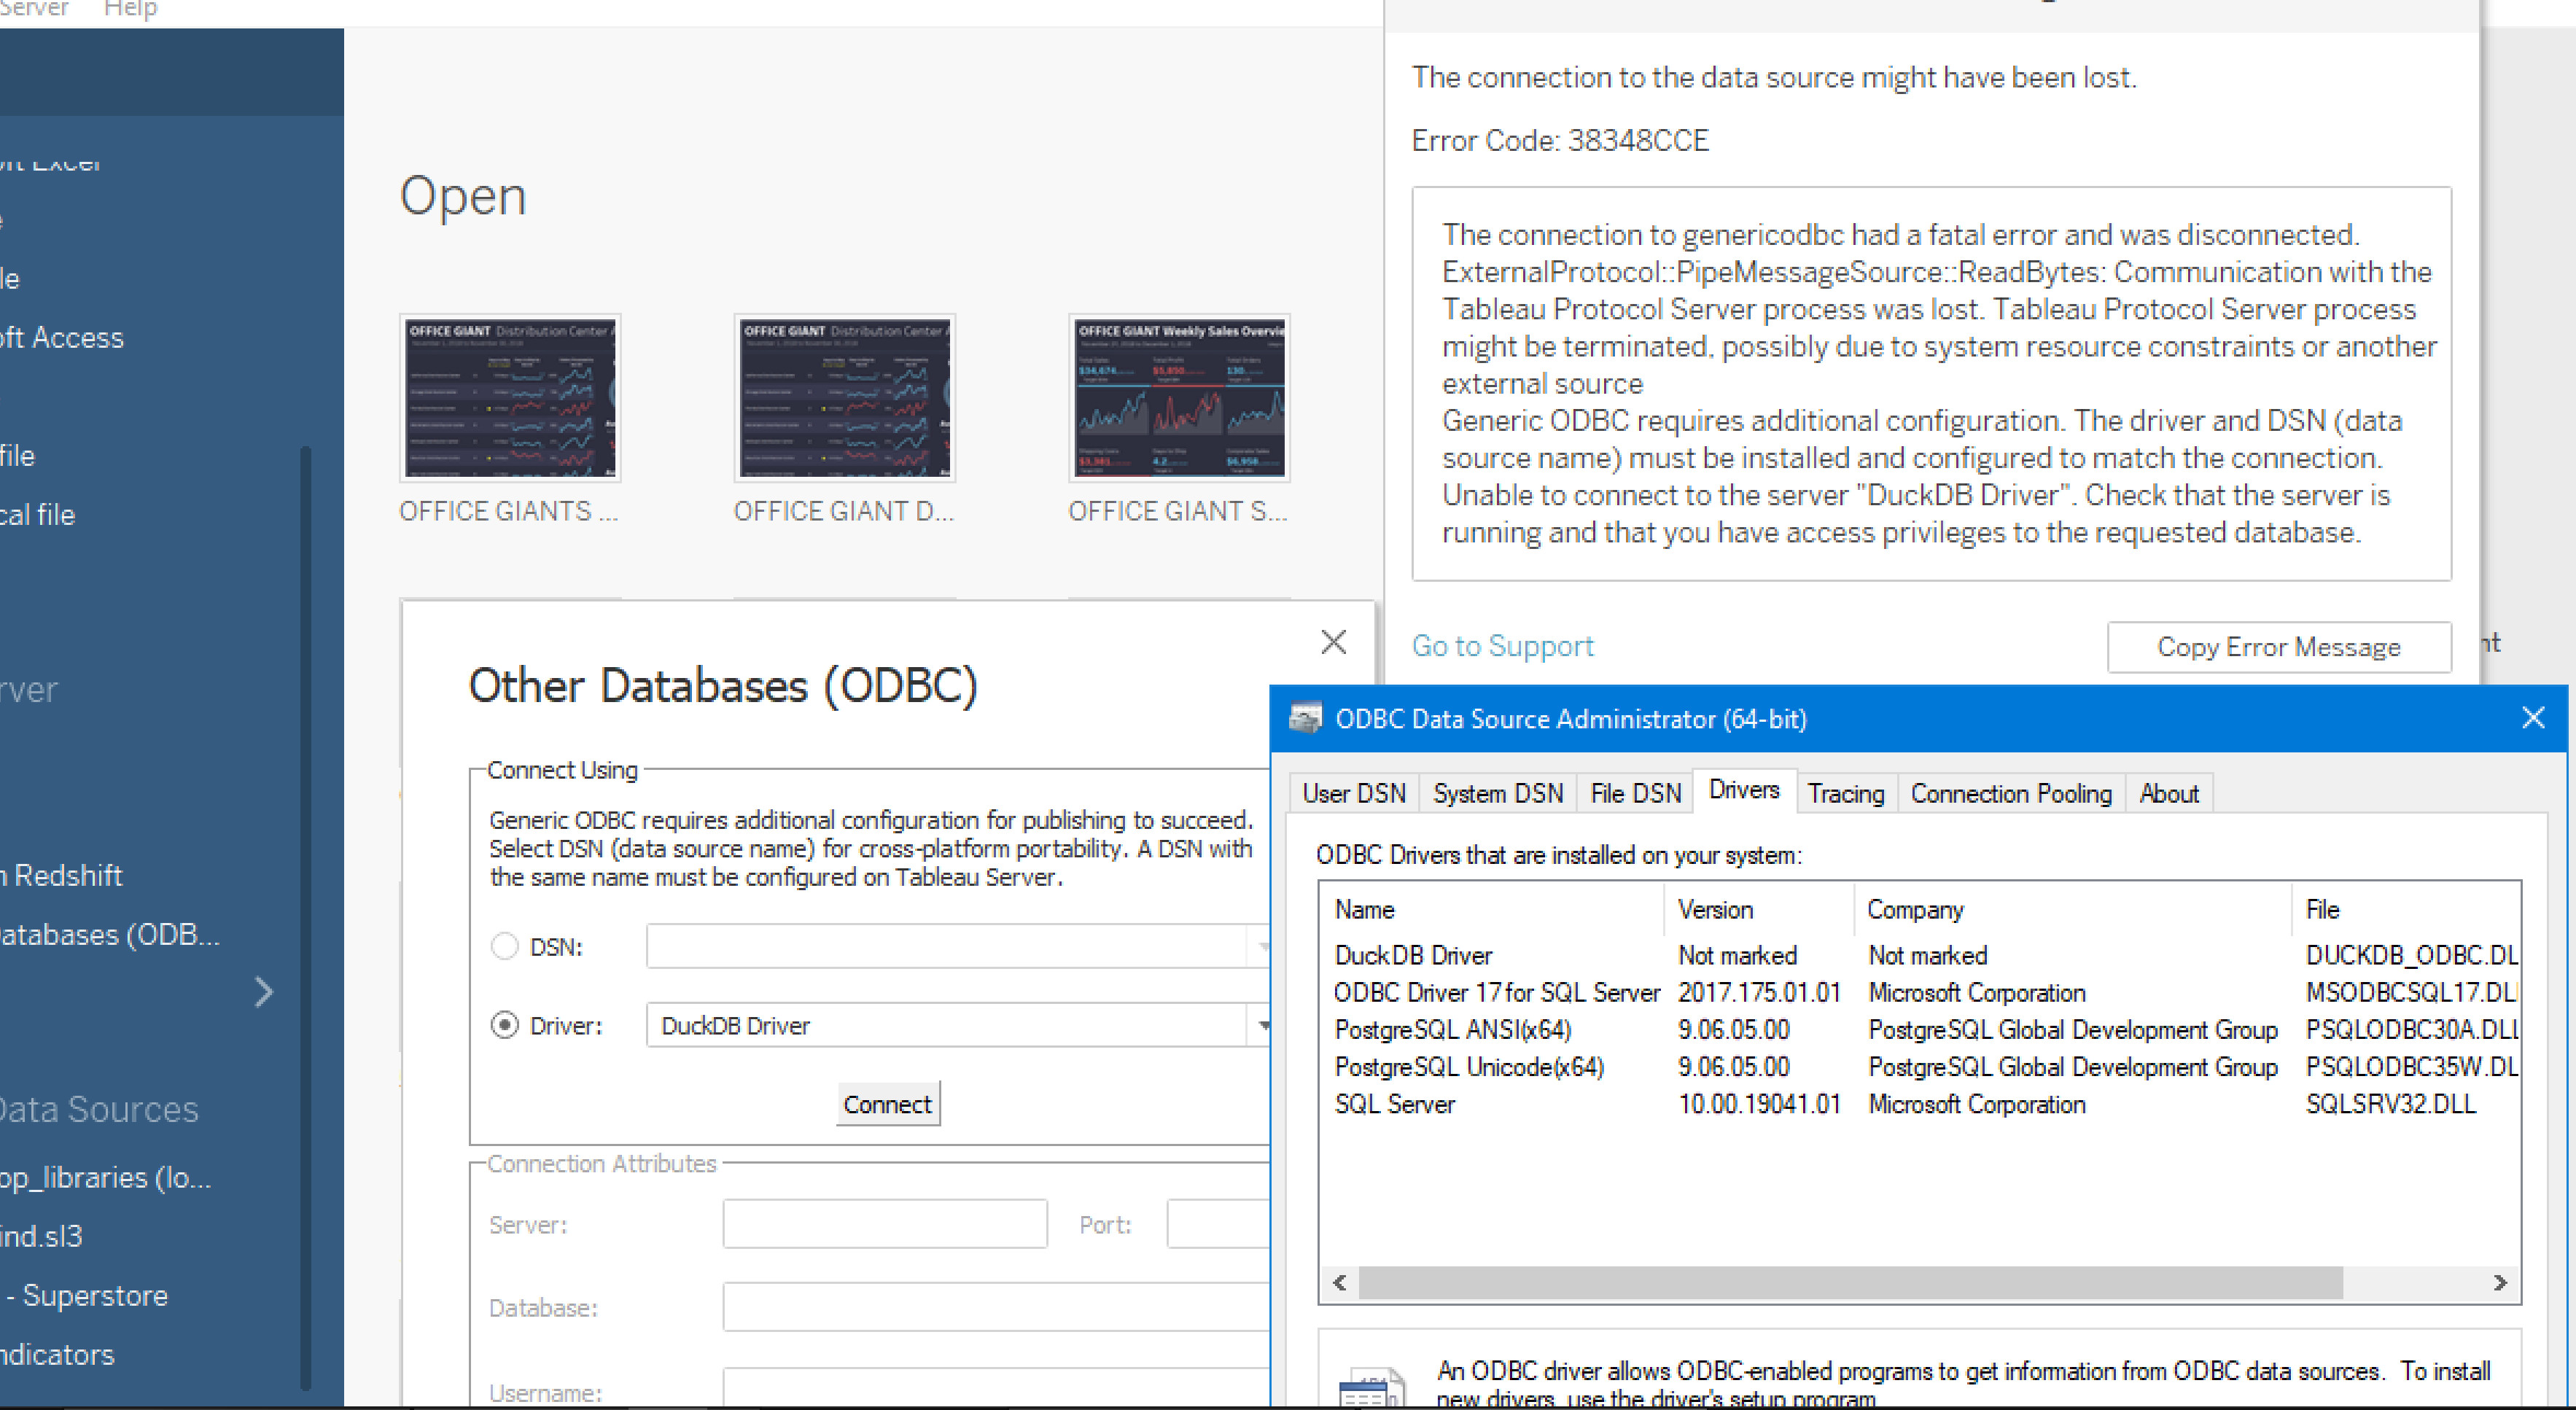Close the Other Databases (ODBC) dialog
This screenshot has height=1410, width=2576.
[x=1333, y=642]
